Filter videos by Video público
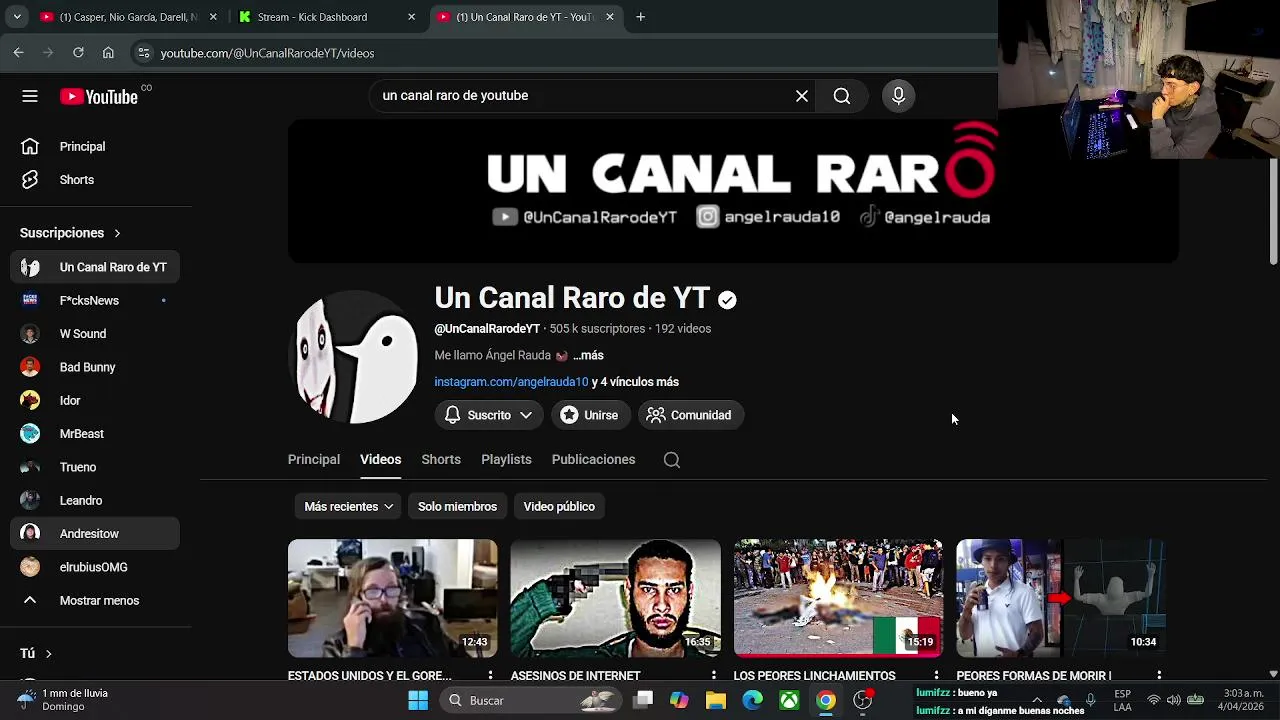This screenshot has width=1280, height=720. pos(559,507)
